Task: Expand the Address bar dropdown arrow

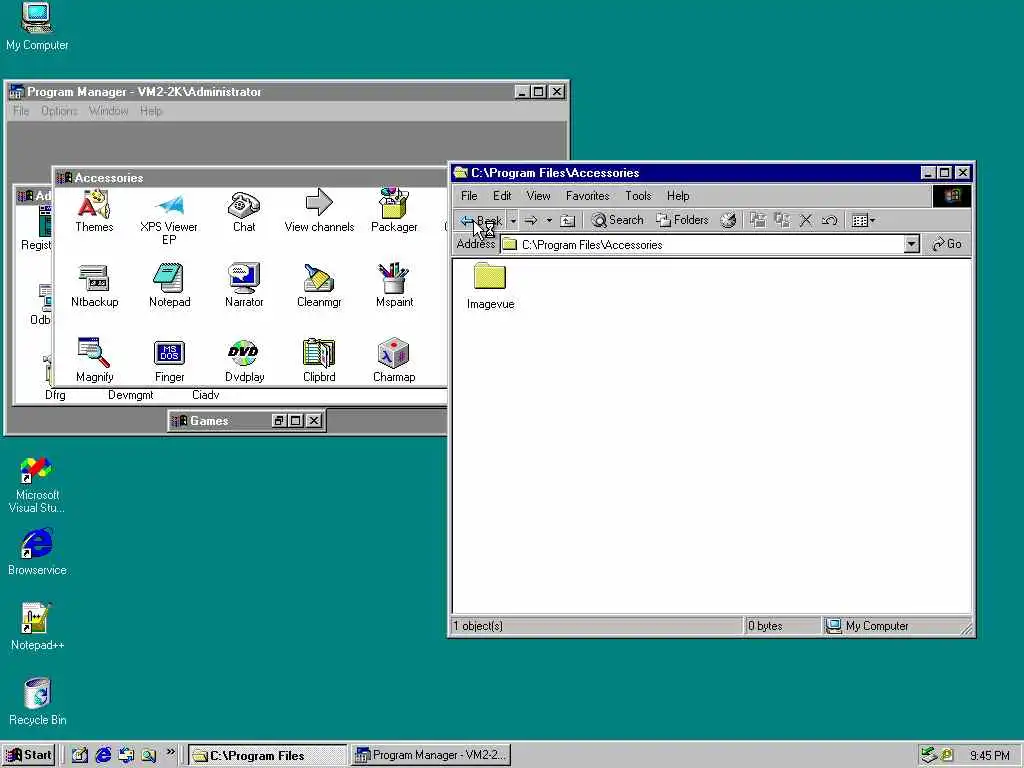Action: click(x=912, y=244)
